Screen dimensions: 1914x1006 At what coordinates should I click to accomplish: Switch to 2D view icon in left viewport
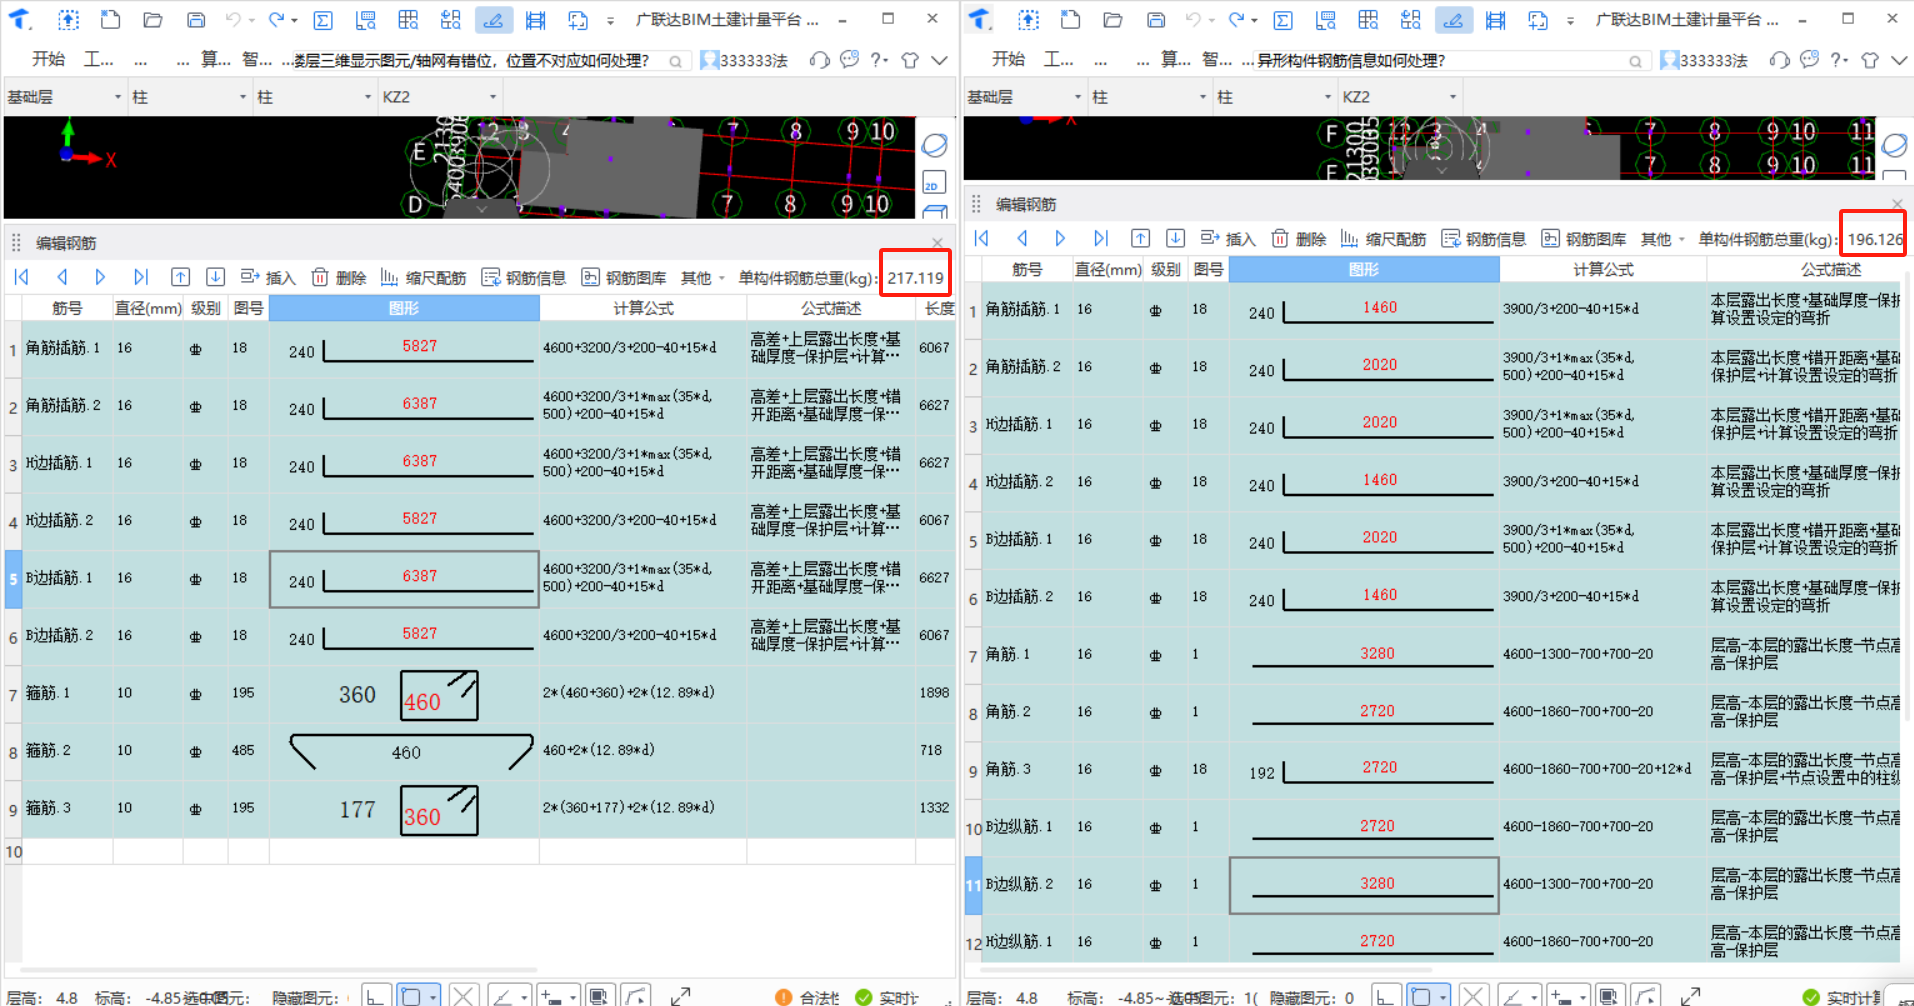pos(933,183)
